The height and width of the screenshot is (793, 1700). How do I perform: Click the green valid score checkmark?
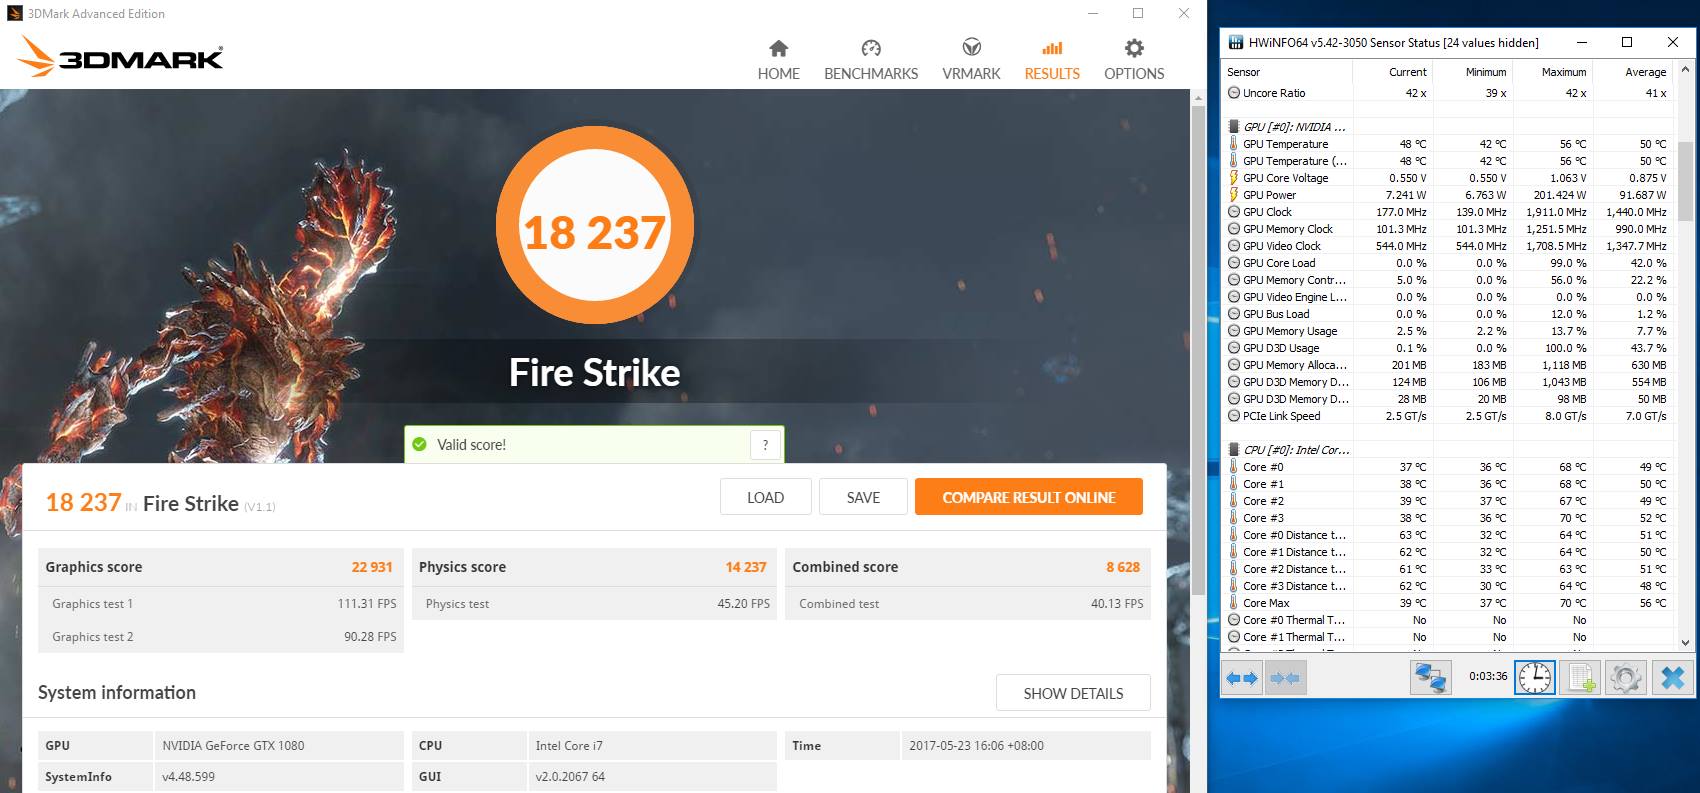(x=420, y=445)
